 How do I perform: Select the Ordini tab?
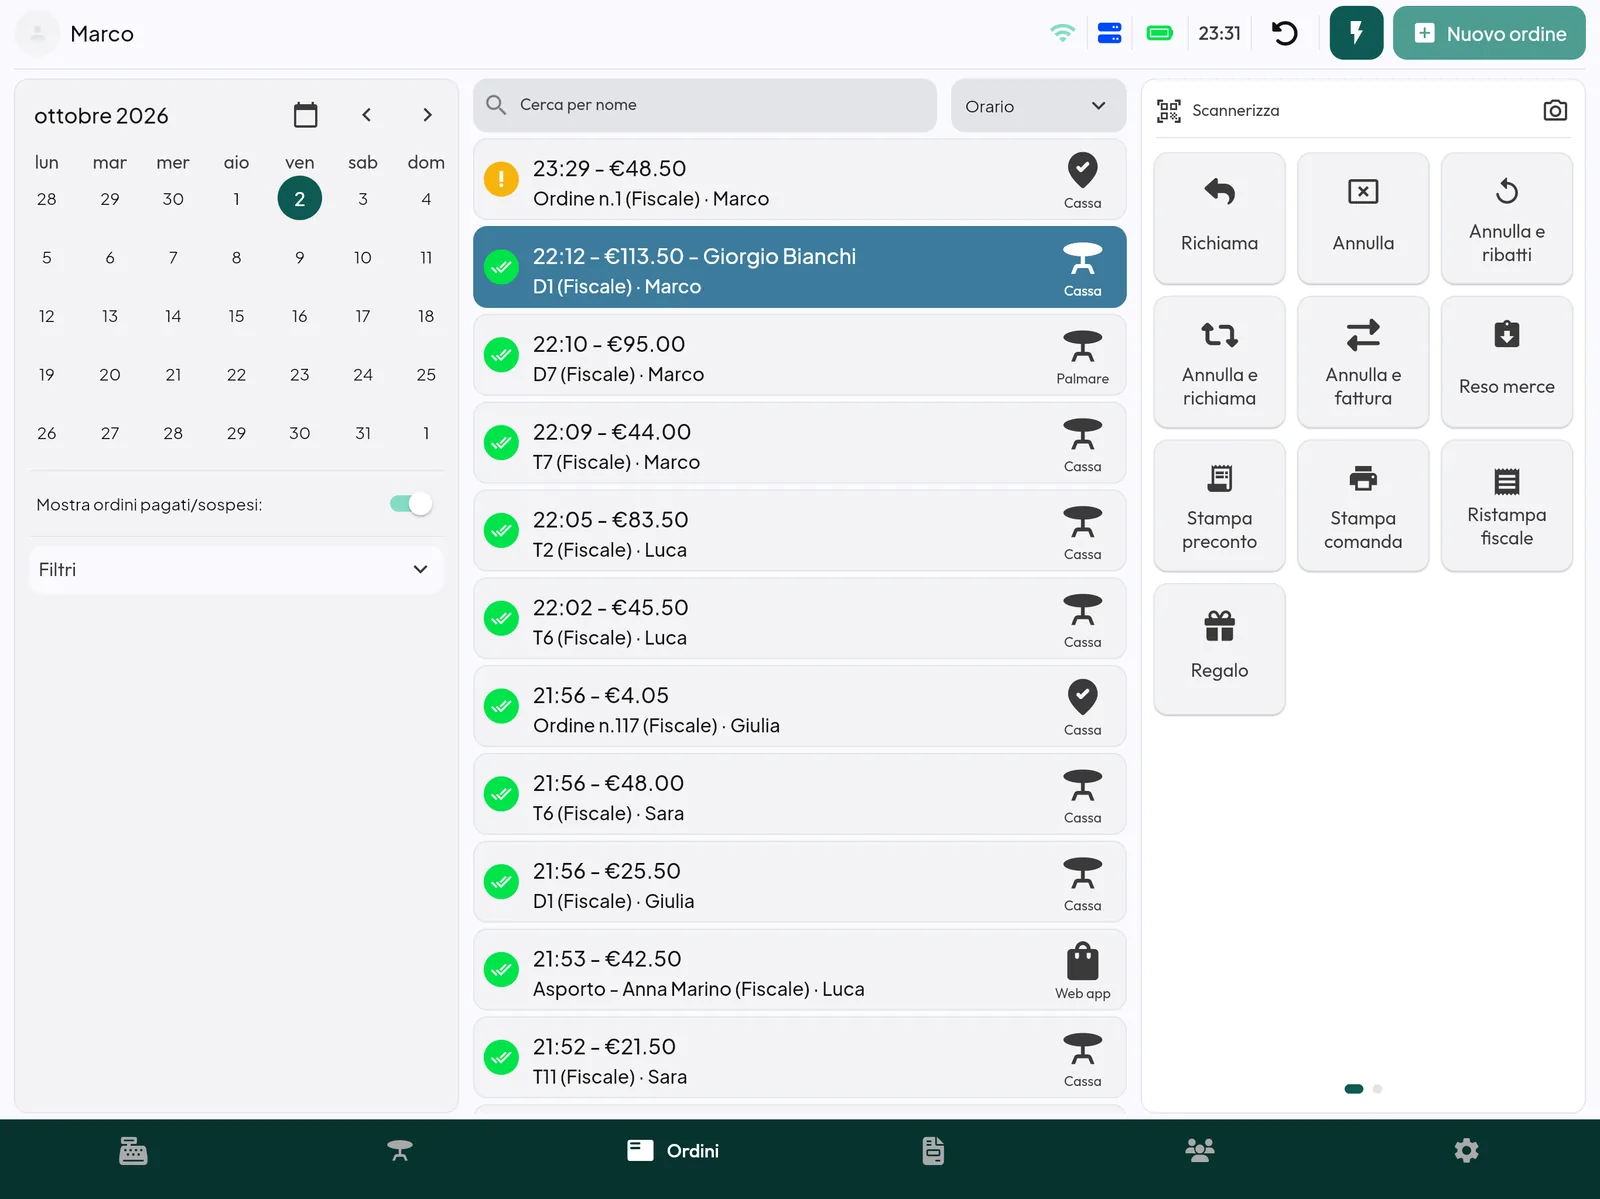[673, 1151]
